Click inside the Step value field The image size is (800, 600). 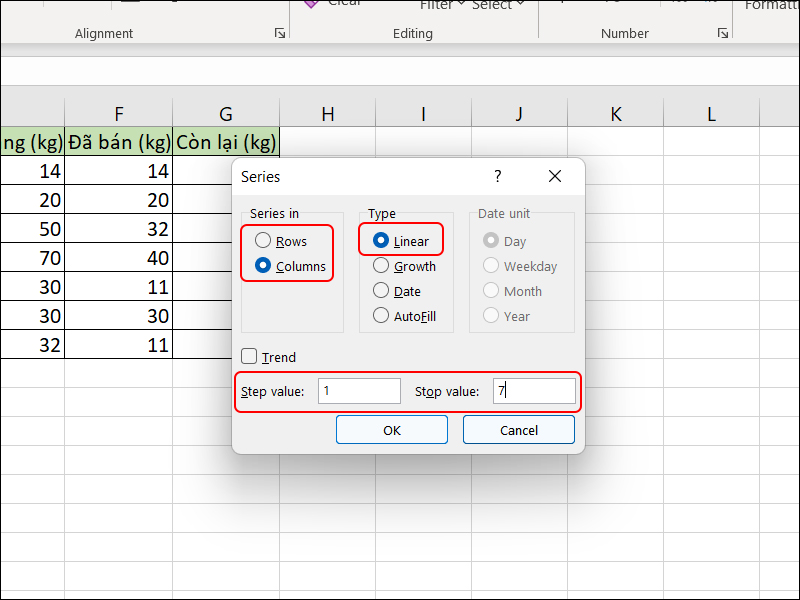(x=359, y=391)
